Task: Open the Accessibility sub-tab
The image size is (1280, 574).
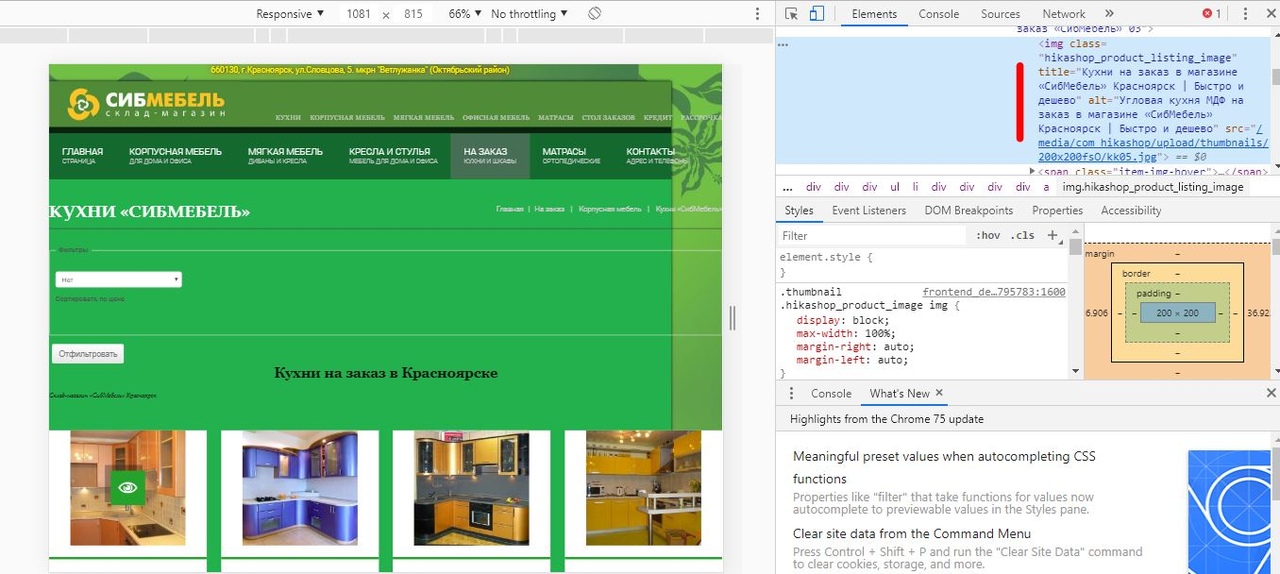Action: [1131, 211]
